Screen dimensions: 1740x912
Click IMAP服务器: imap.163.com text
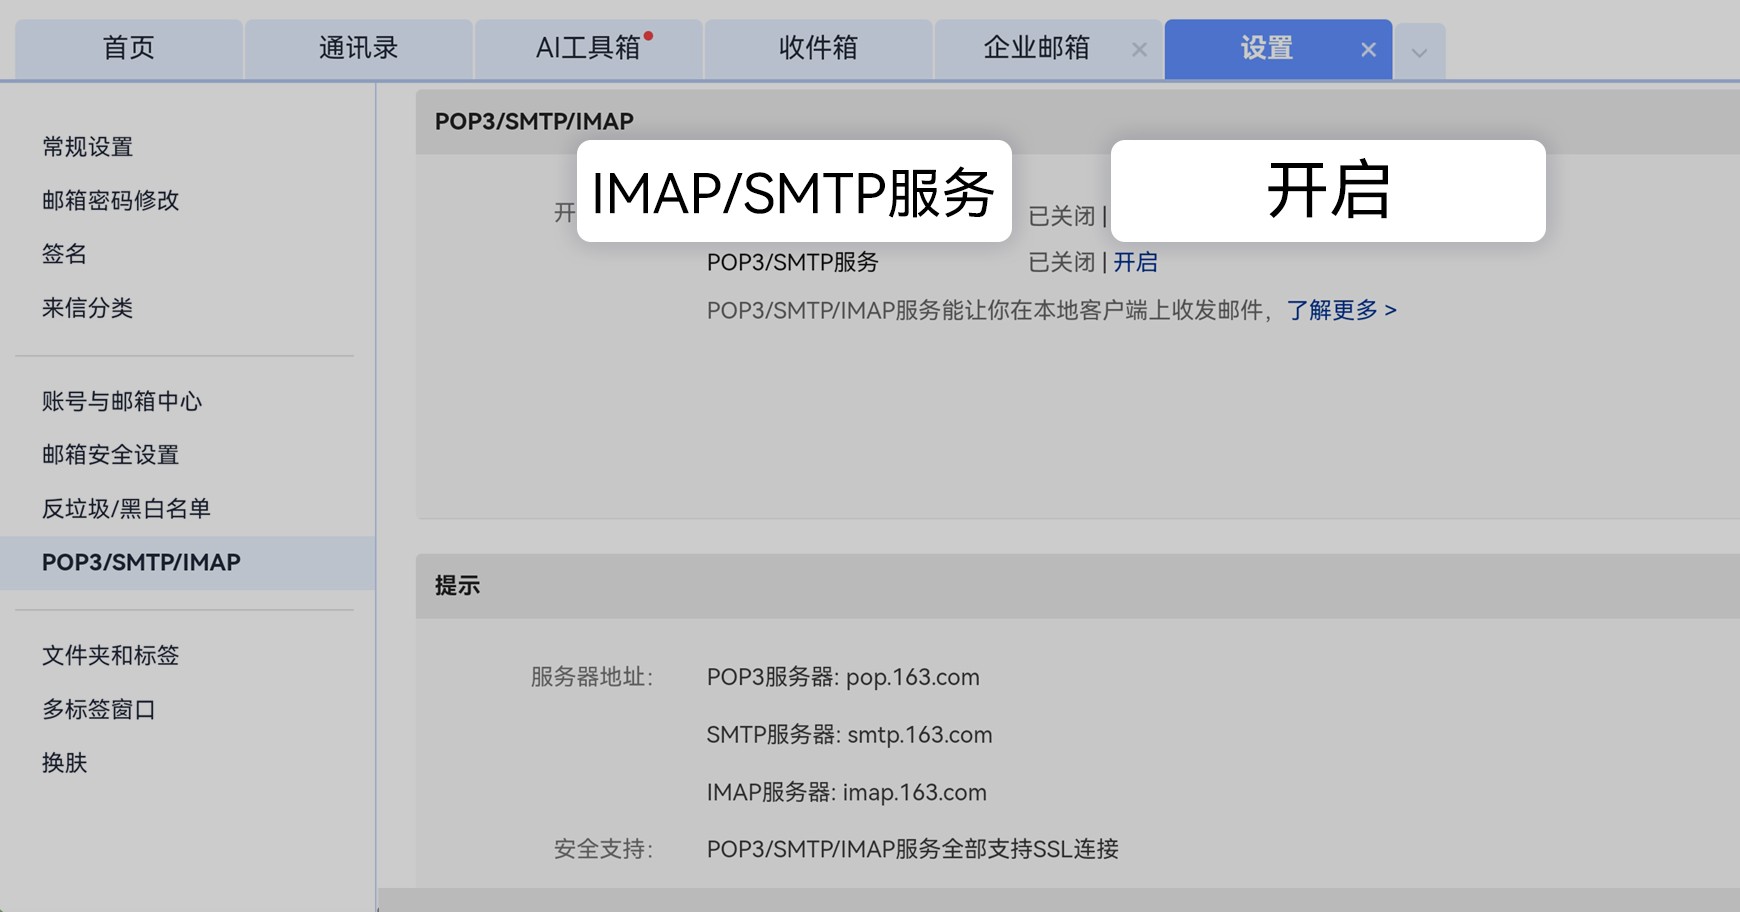[847, 792]
